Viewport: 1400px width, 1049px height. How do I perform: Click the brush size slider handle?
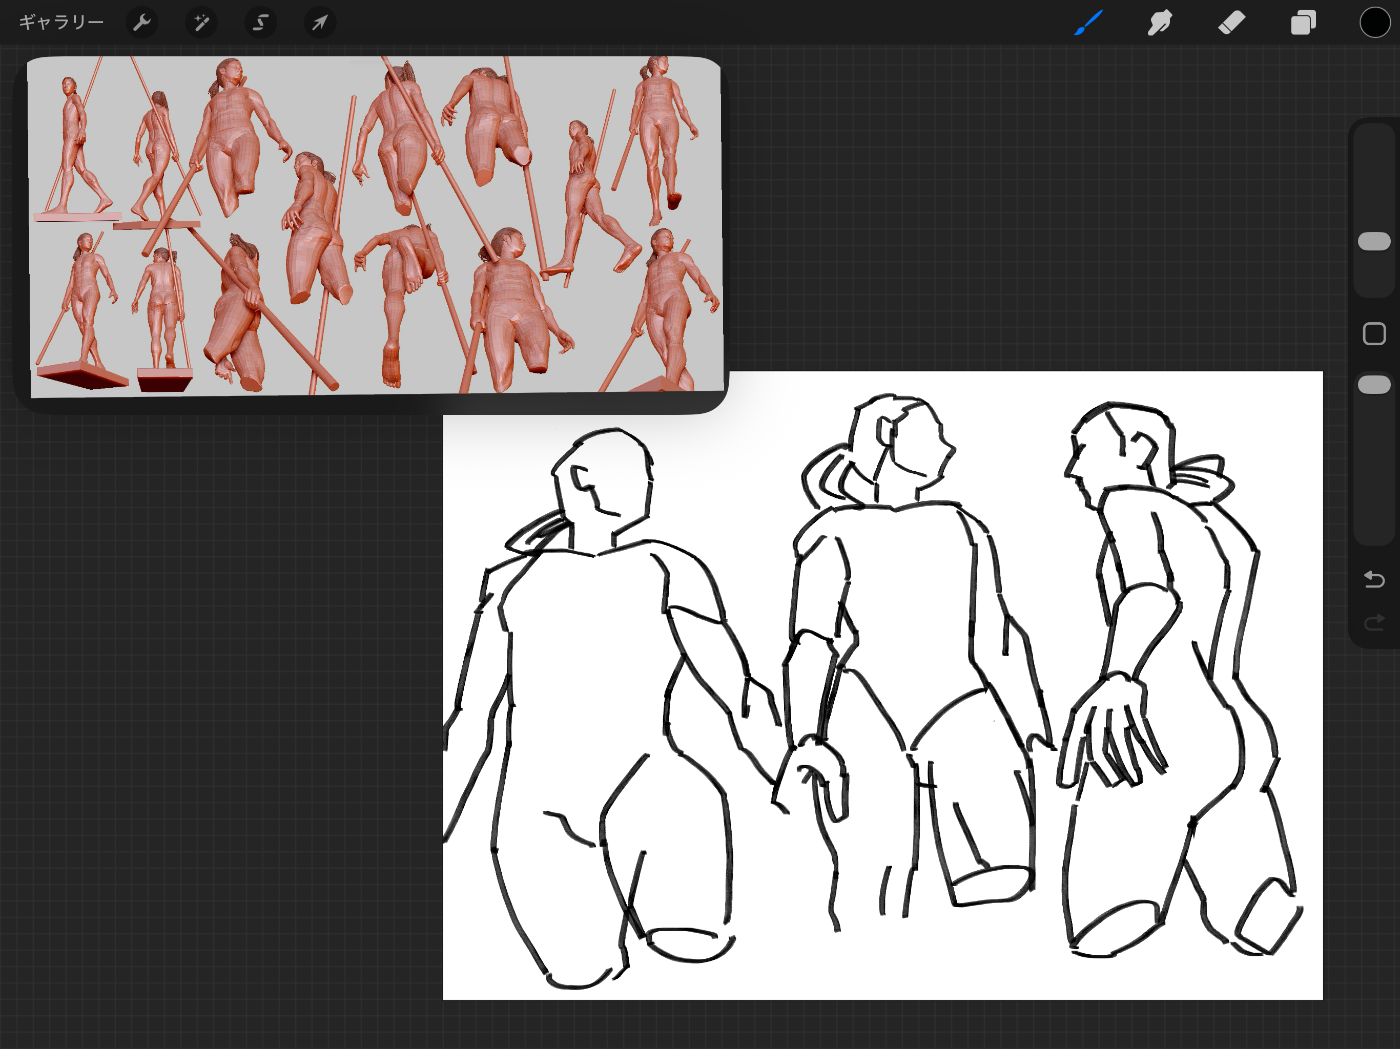click(x=1374, y=241)
